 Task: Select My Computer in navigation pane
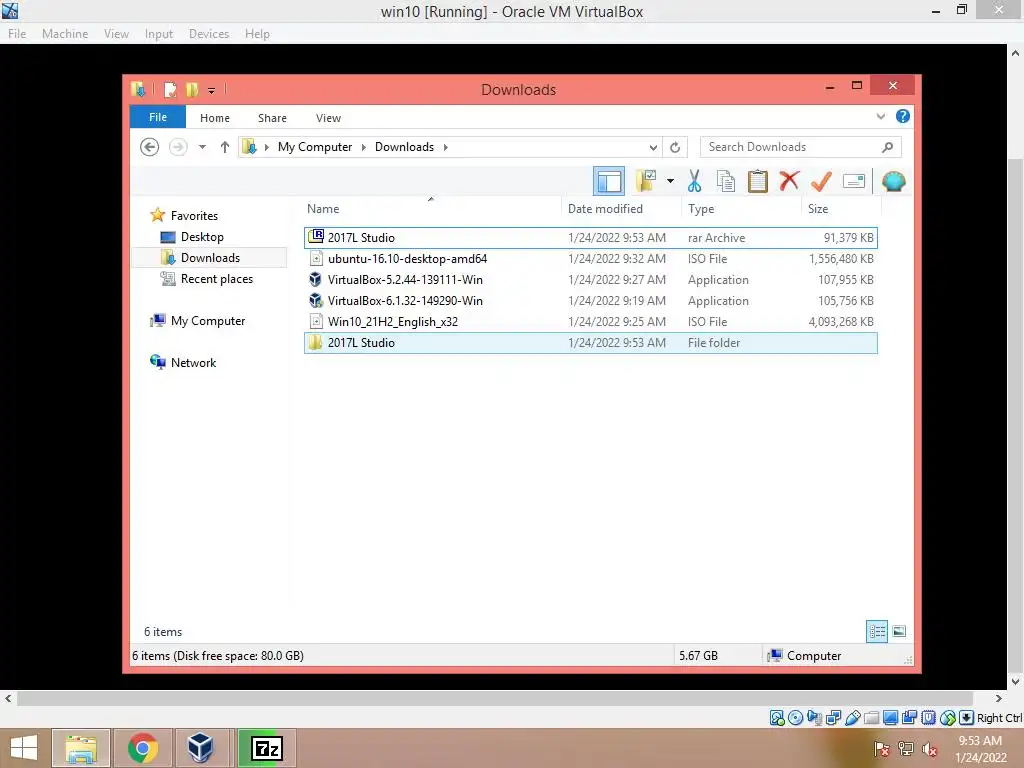click(x=208, y=321)
